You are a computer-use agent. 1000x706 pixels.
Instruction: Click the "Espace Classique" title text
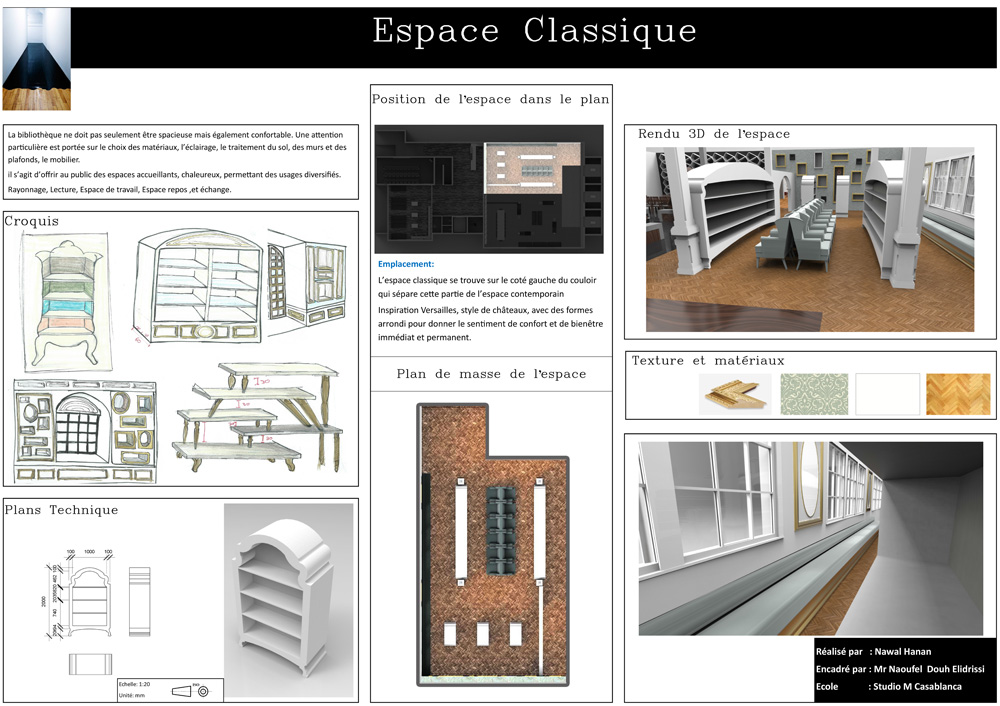[534, 31]
